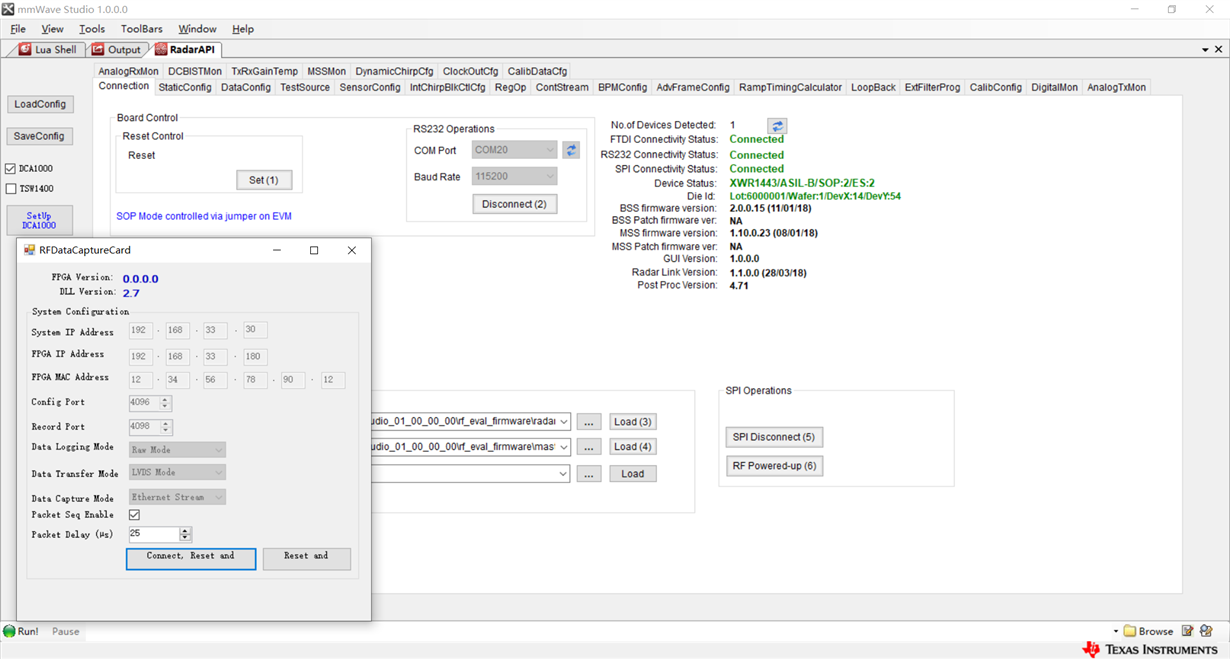Switch to the StaticConfig tab
Image resolution: width=1230 pixels, height=659 pixels.
(x=185, y=87)
